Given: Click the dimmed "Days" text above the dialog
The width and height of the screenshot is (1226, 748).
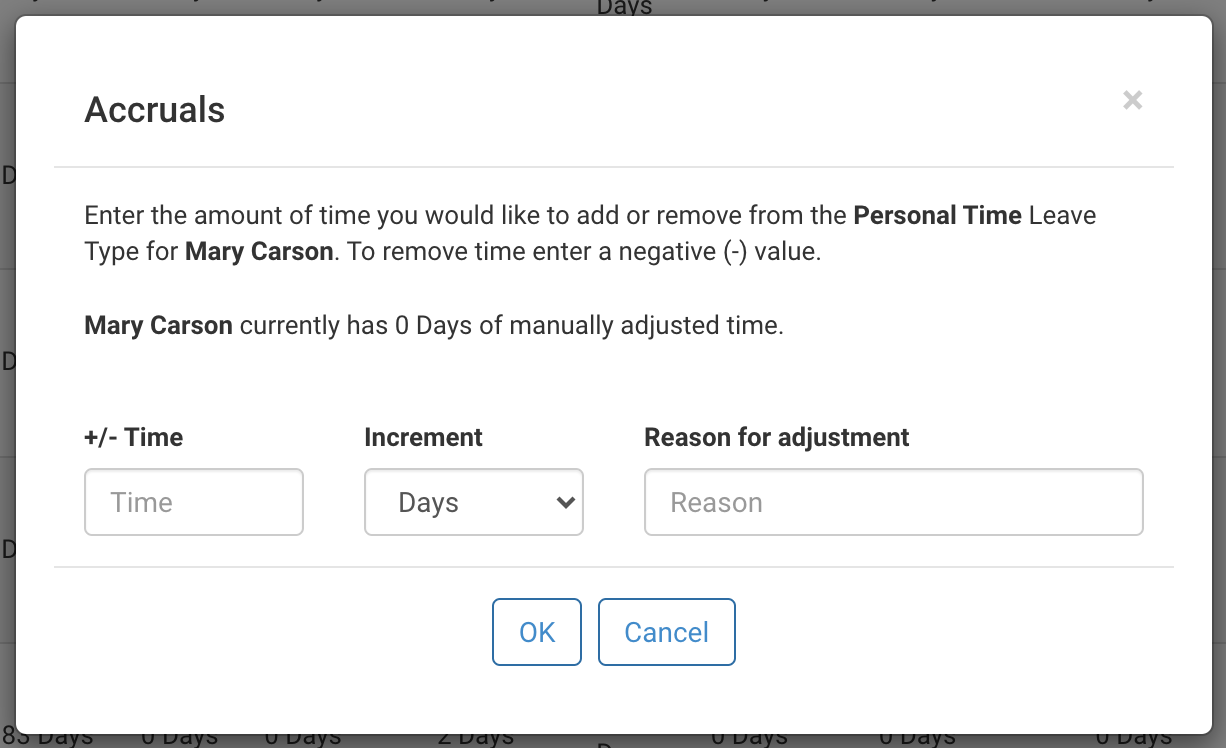Looking at the screenshot, I should (624, 8).
